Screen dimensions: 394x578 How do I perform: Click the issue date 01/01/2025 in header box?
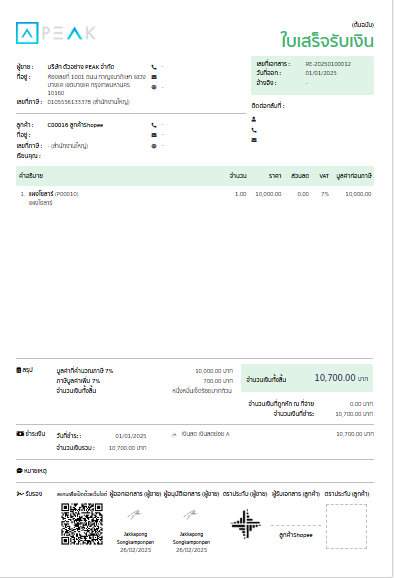click(321, 73)
